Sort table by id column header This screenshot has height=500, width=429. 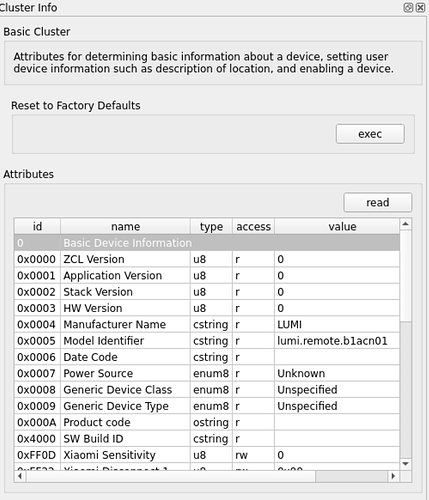[x=37, y=227]
